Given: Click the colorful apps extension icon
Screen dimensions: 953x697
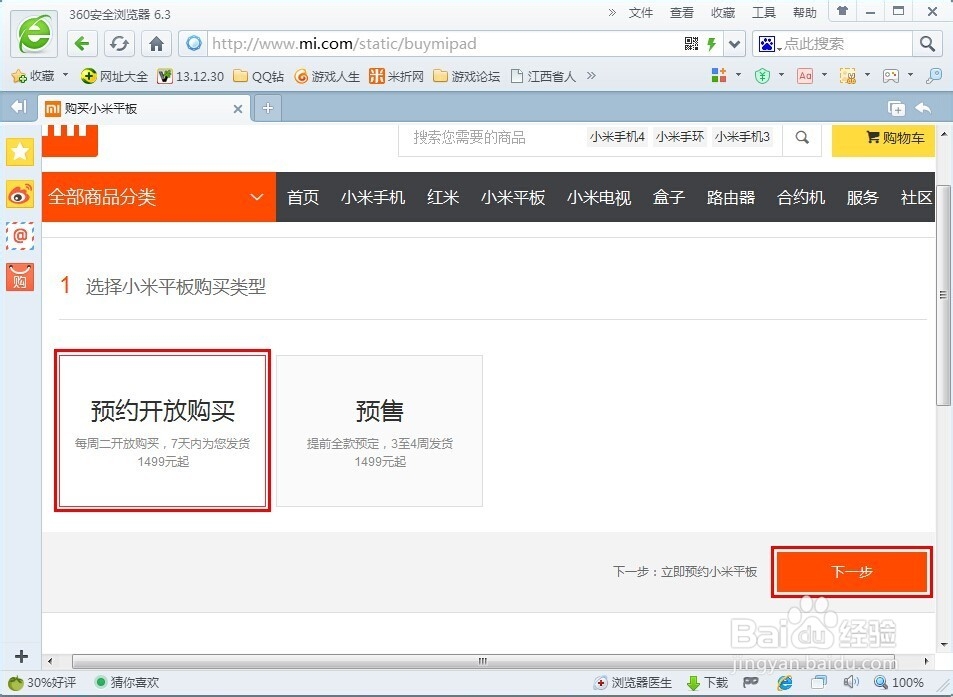Looking at the screenshot, I should (x=719, y=75).
